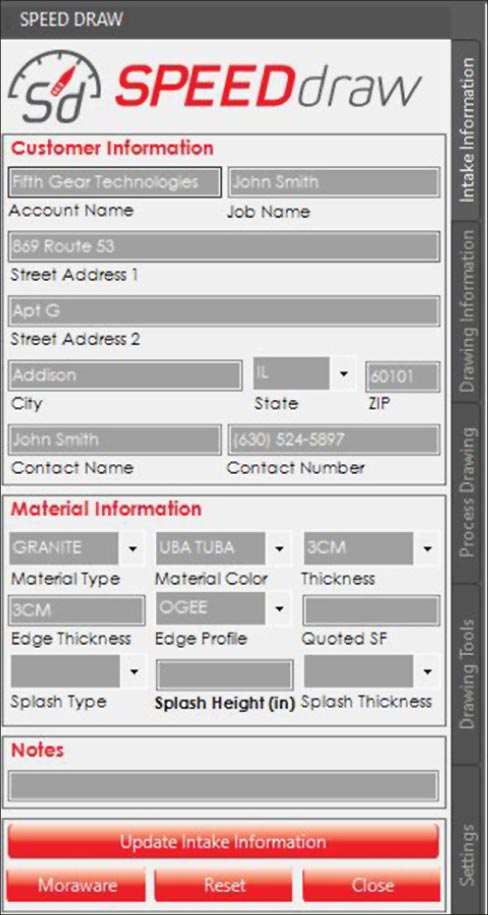Click into Street Address 1 field
The image size is (488, 915).
point(224,247)
